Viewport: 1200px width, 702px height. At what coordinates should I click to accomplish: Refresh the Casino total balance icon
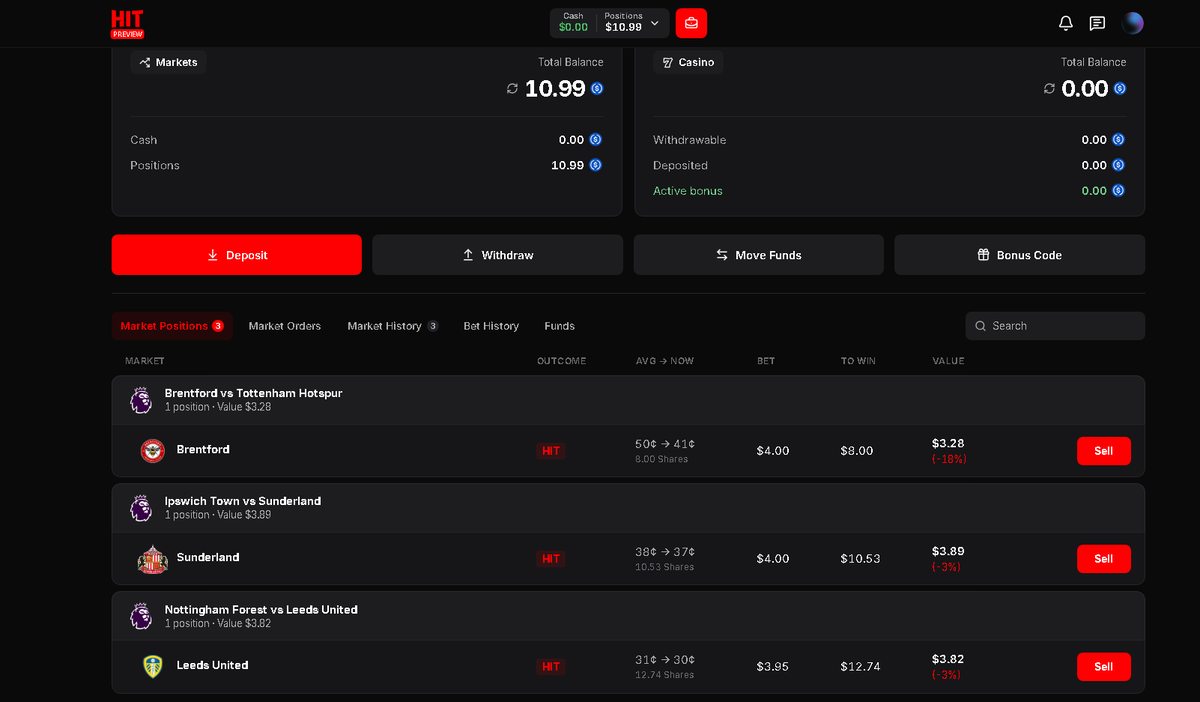click(1049, 89)
